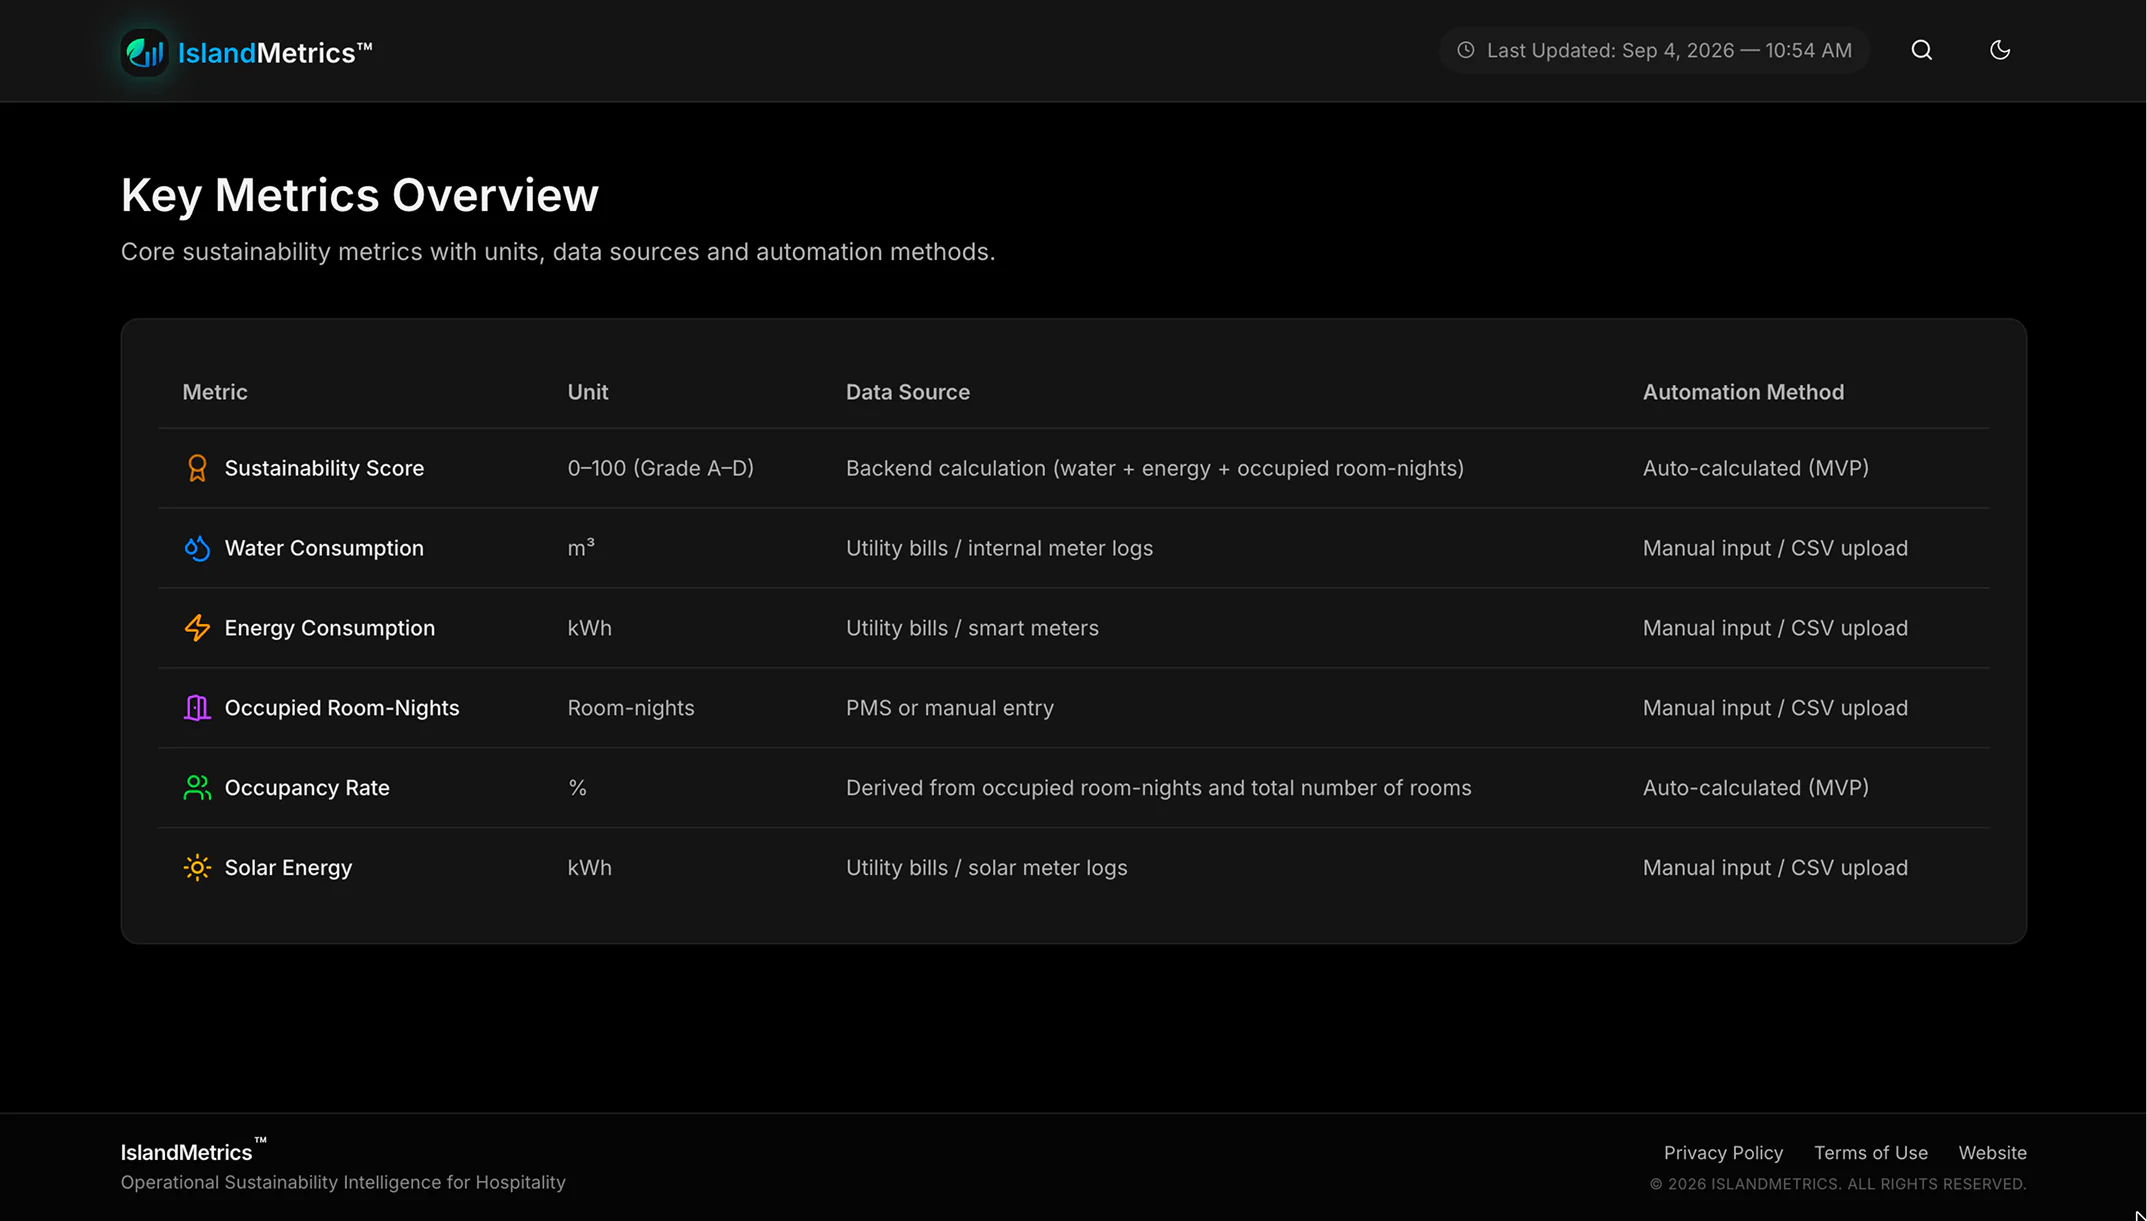This screenshot has width=2147, height=1221.
Task: Select the Sustainability Score metric name
Action: click(324, 468)
